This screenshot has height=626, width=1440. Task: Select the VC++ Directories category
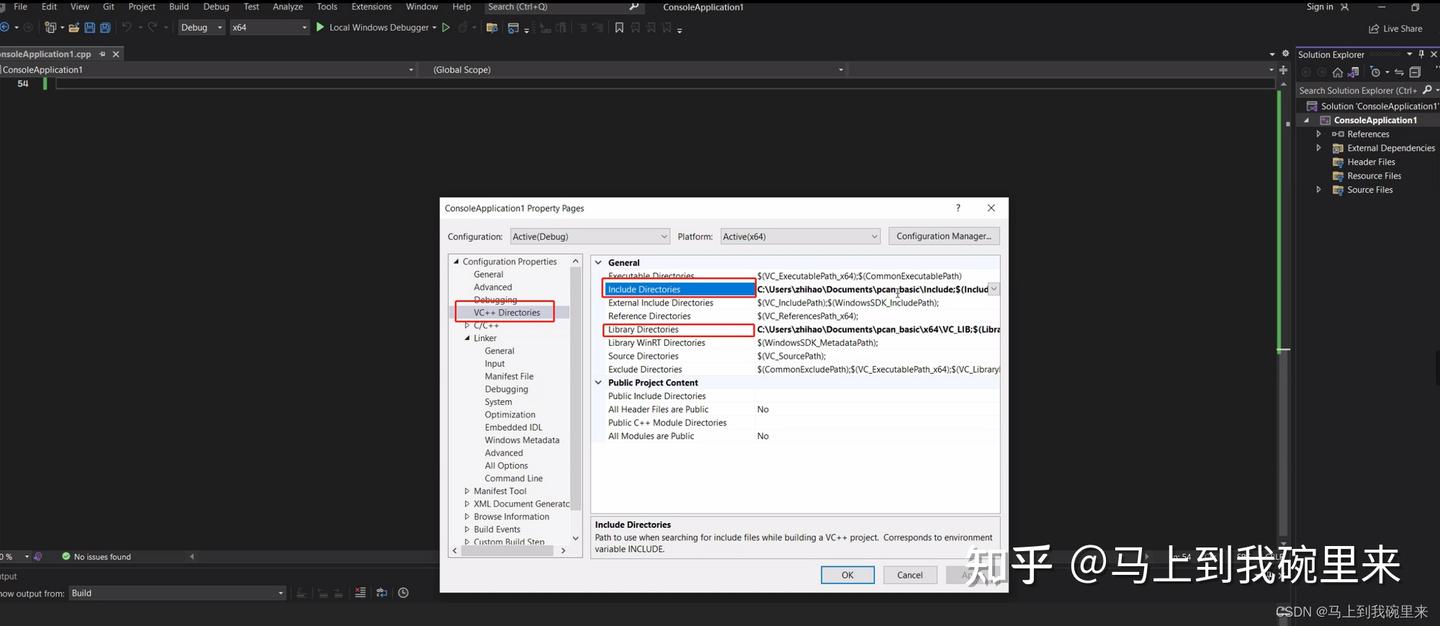(x=505, y=311)
